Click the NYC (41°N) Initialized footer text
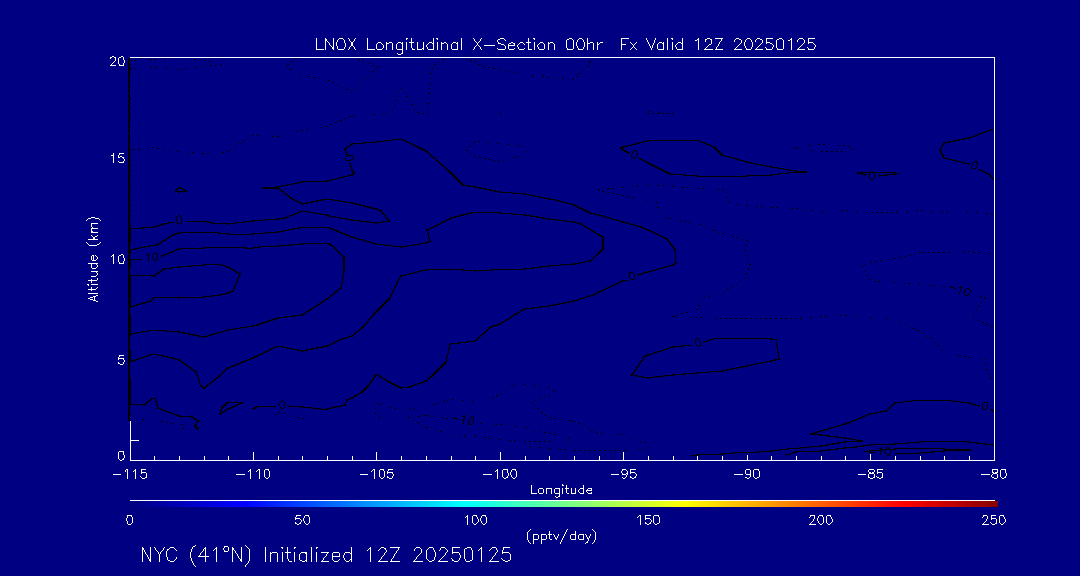This screenshot has width=1080, height=576. tap(326, 555)
